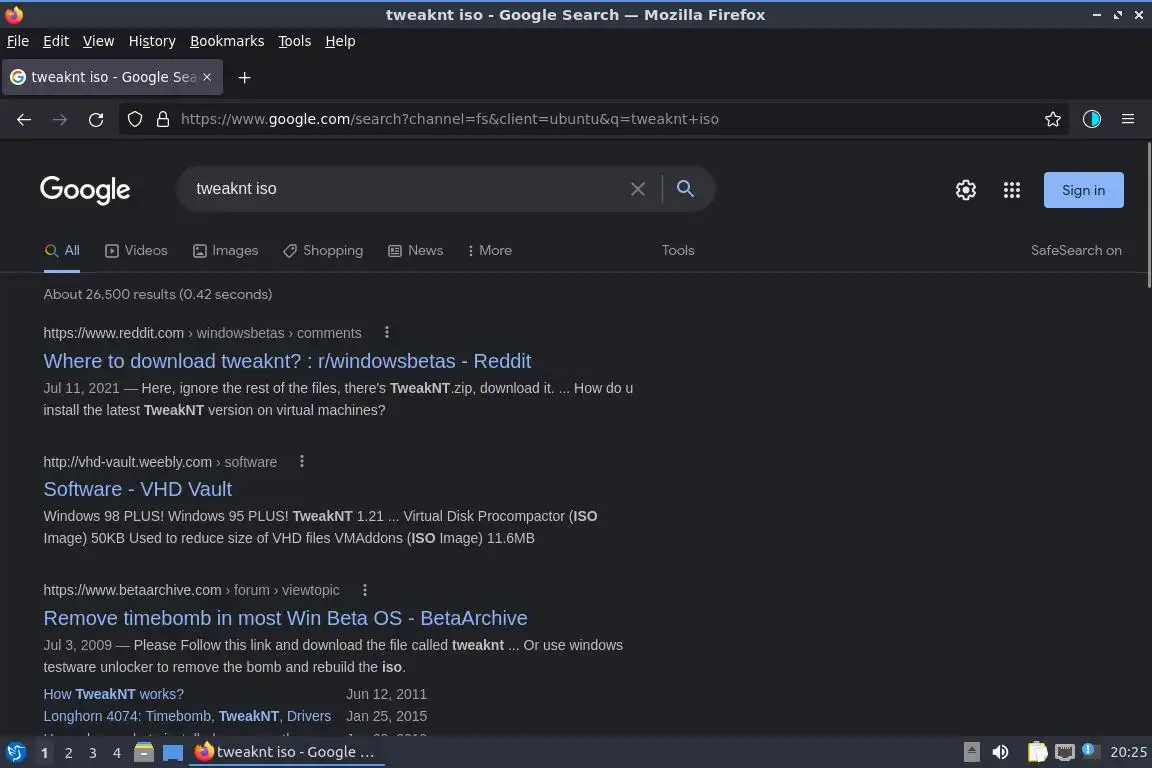This screenshot has width=1152, height=768.
Task: Open the View menu
Action: [x=98, y=41]
